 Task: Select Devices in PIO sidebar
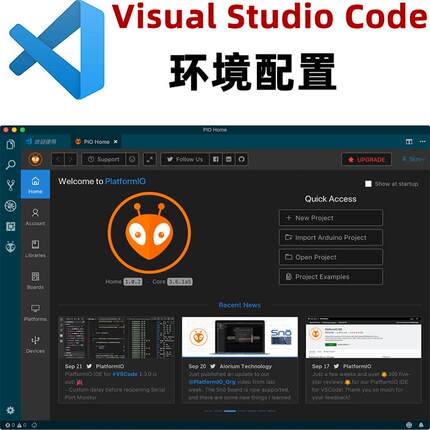pyautogui.click(x=35, y=345)
